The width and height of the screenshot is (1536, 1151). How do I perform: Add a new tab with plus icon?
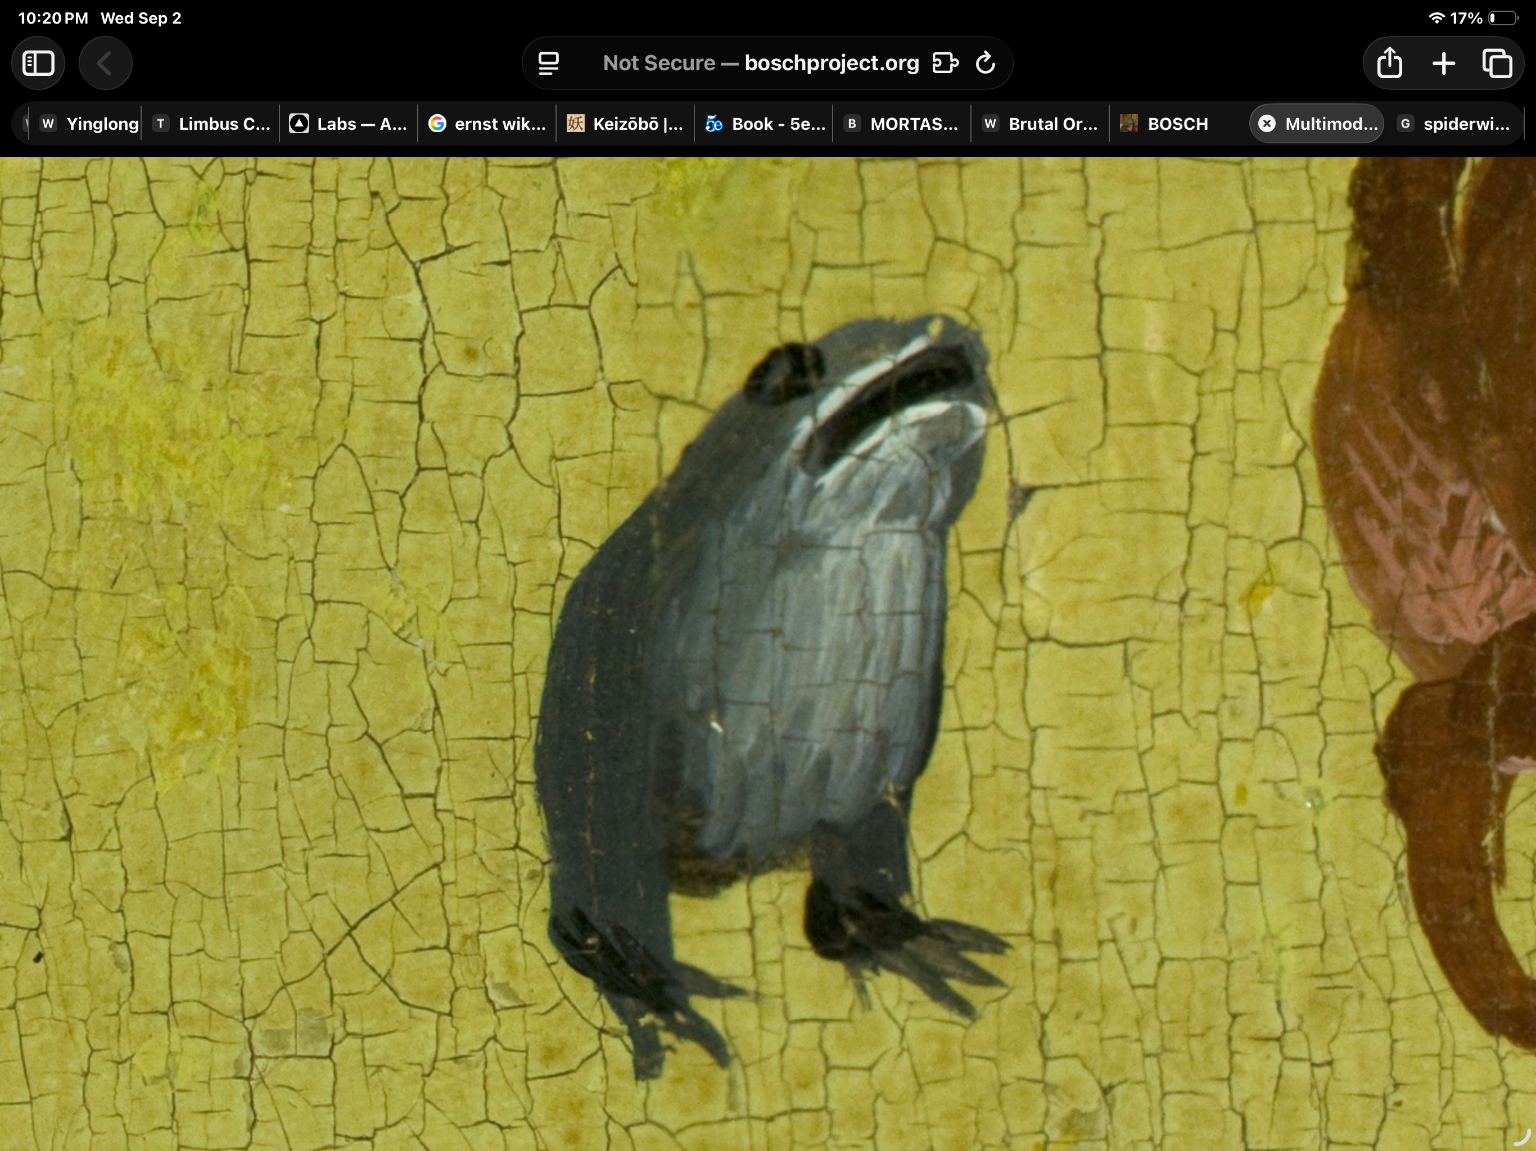pyautogui.click(x=1443, y=63)
